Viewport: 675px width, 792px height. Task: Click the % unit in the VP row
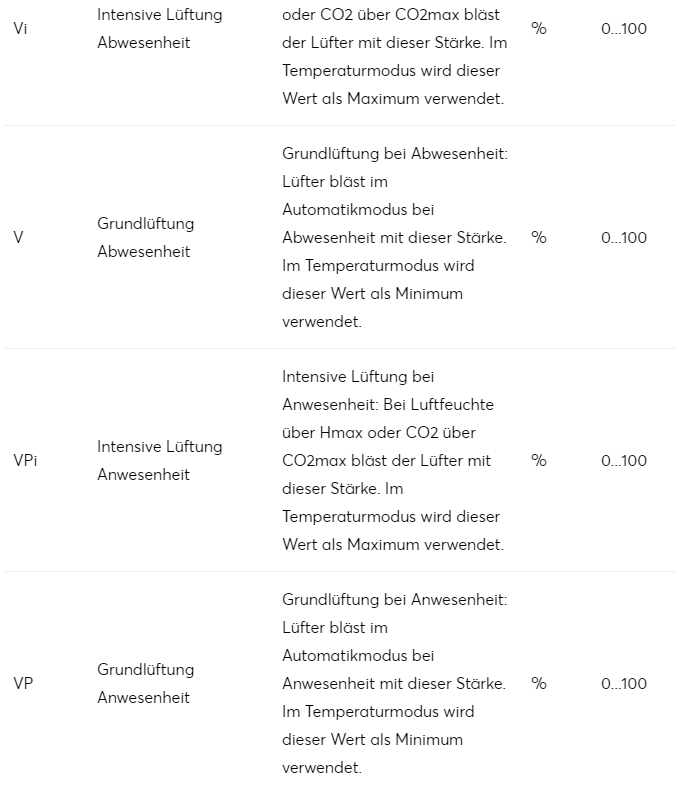pyautogui.click(x=539, y=684)
